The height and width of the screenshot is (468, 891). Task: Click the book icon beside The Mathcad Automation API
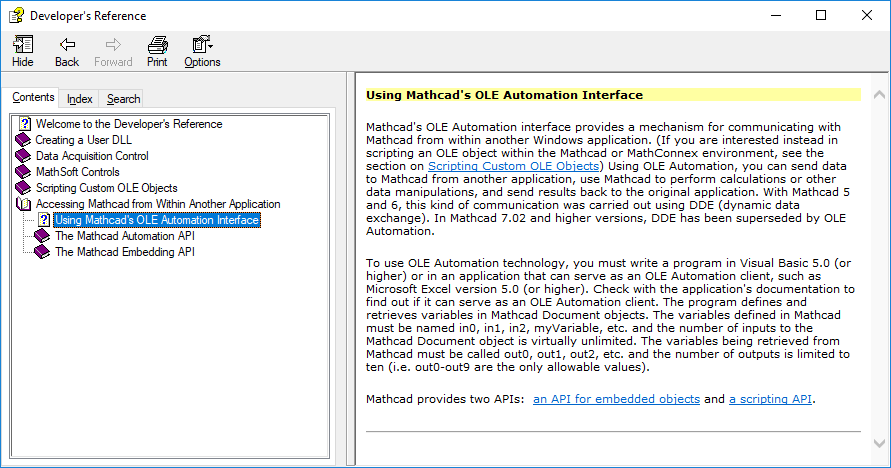click(42, 236)
